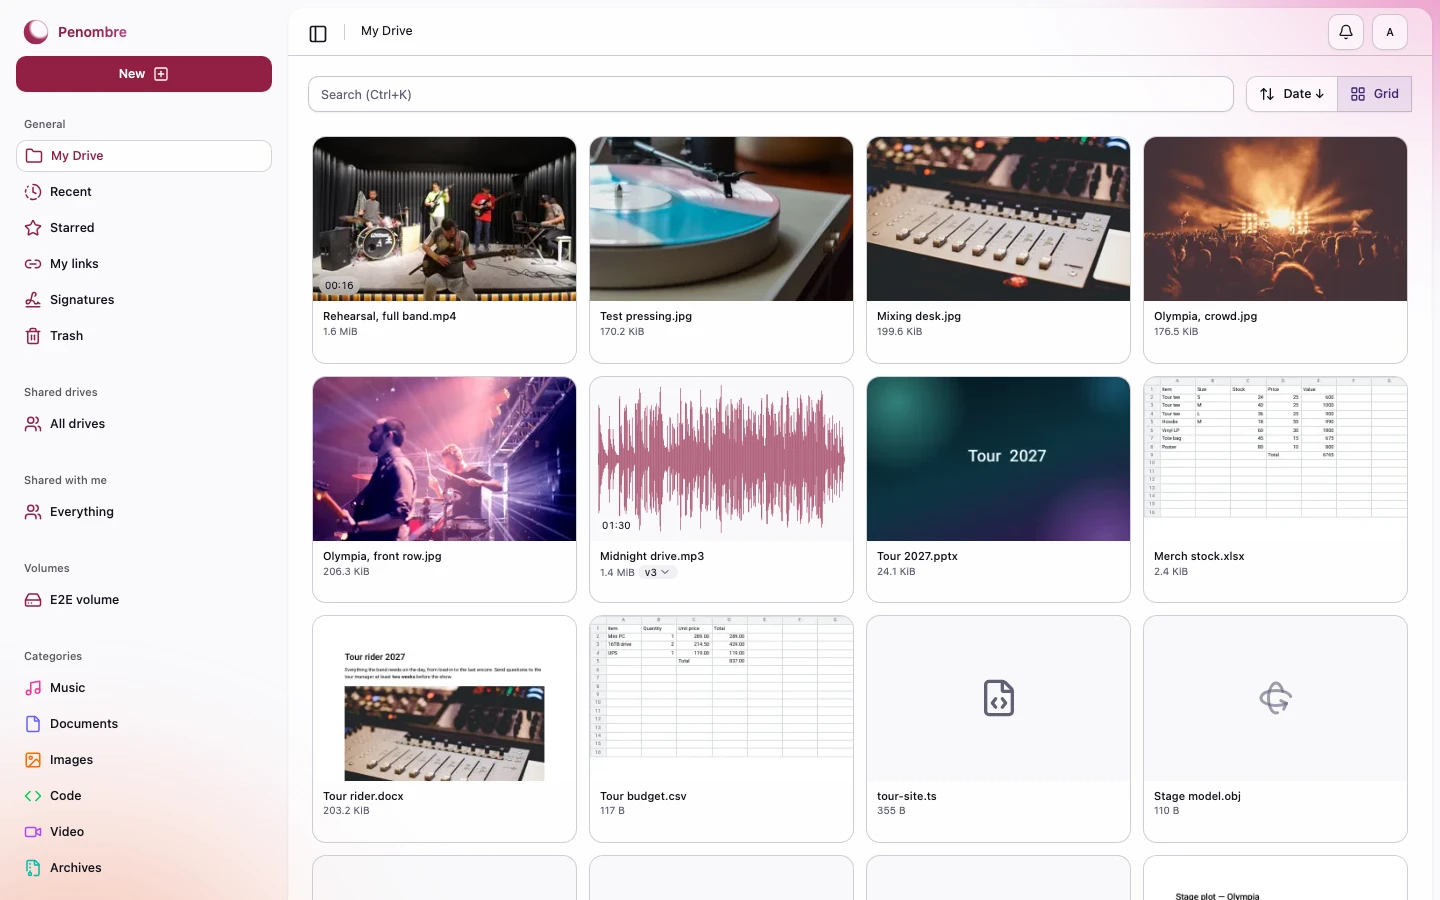Click the Everything shared icon
The height and width of the screenshot is (900, 1440).
(x=33, y=512)
